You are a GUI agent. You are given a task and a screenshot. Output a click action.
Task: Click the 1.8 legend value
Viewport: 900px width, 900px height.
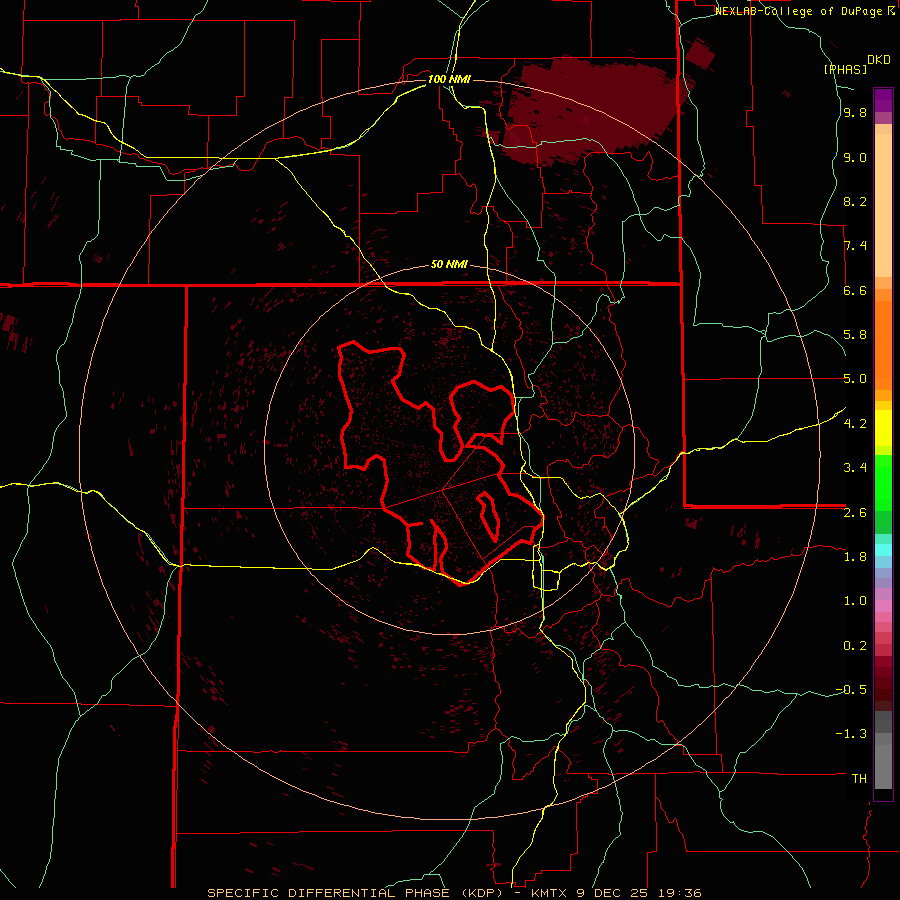coord(855,556)
